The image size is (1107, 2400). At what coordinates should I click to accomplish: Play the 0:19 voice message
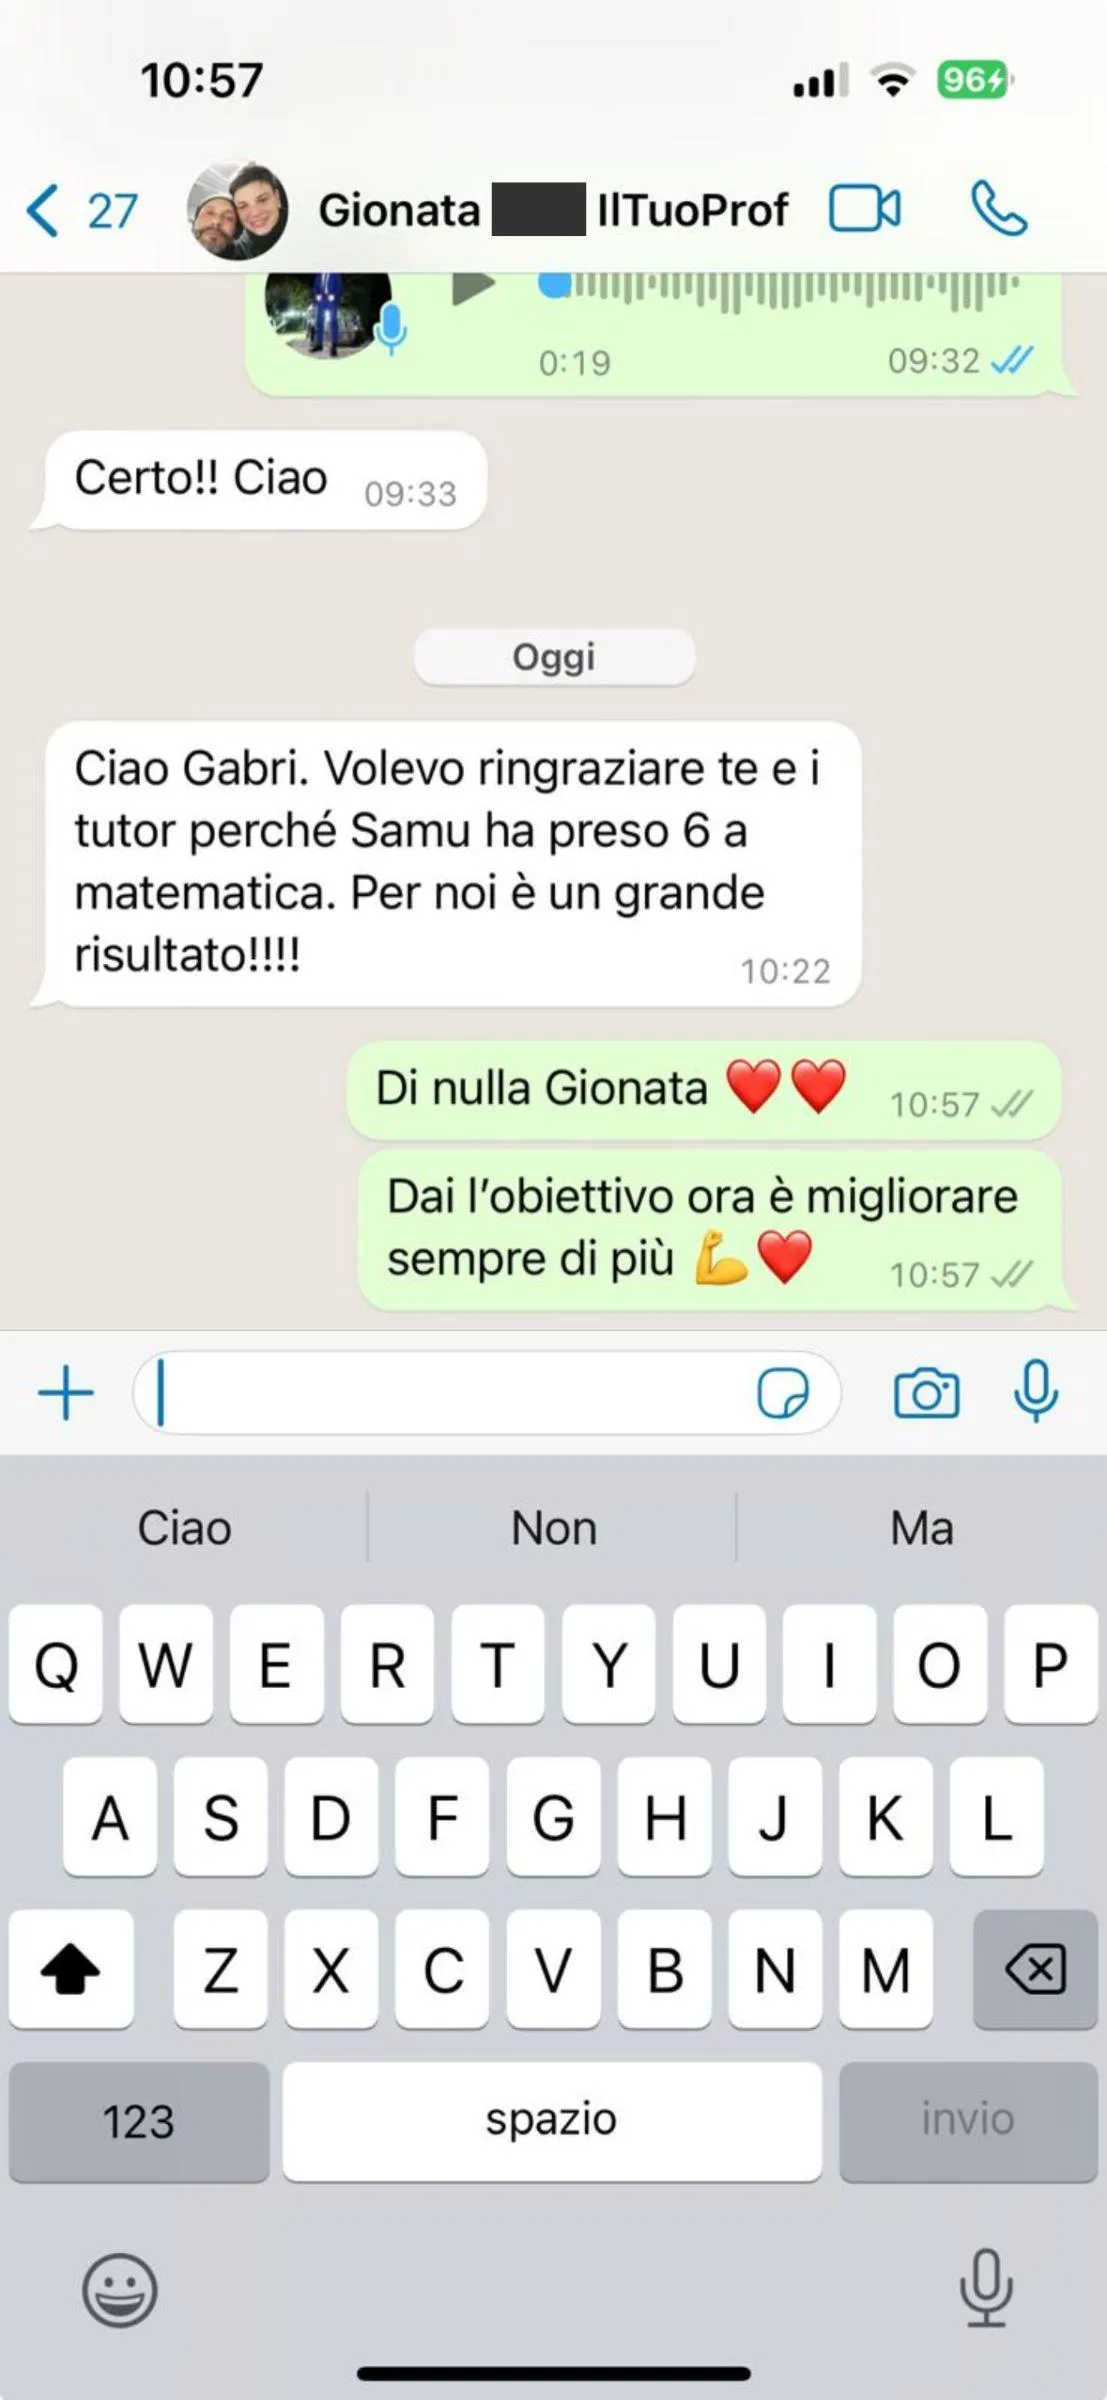pos(473,287)
